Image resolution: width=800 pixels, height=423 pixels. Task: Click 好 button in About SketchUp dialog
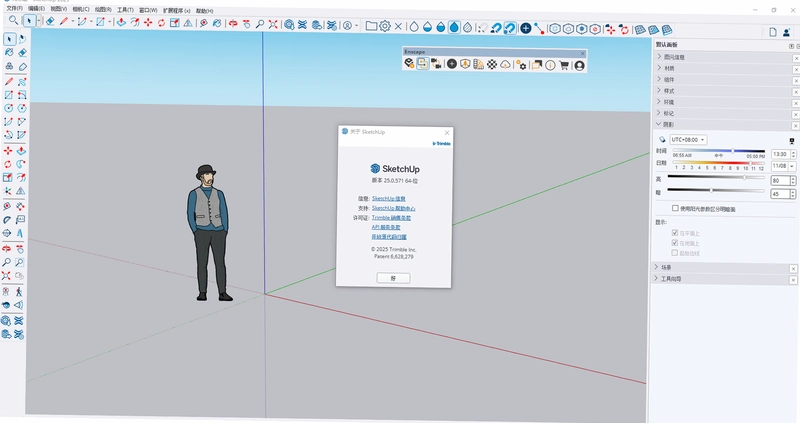tap(393, 278)
